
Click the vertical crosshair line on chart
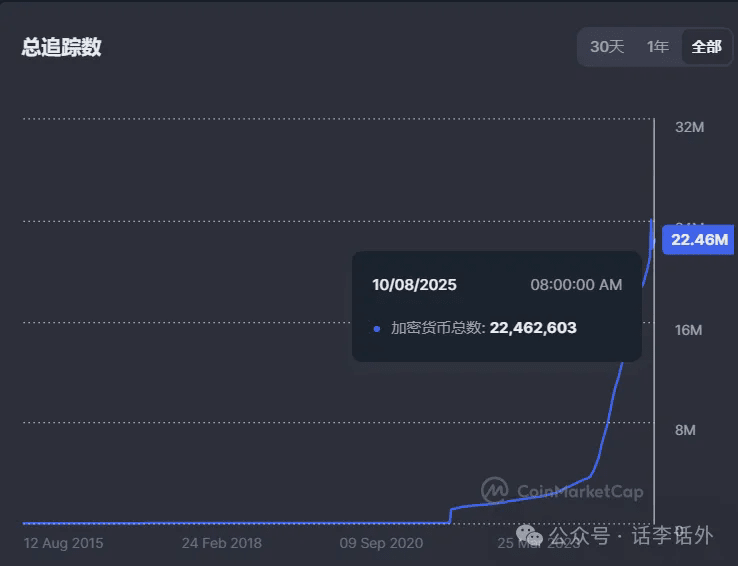[x=654, y=400]
